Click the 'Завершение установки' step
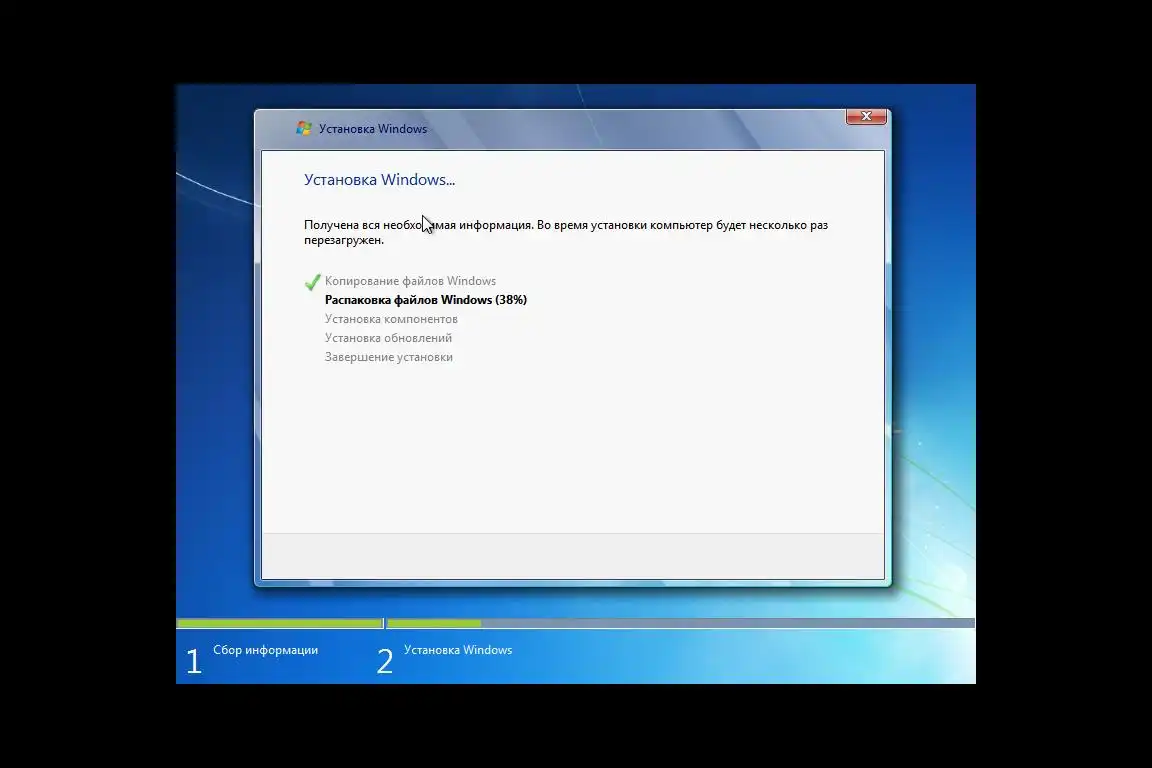Image resolution: width=1152 pixels, height=768 pixels. click(x=389, y=357)
